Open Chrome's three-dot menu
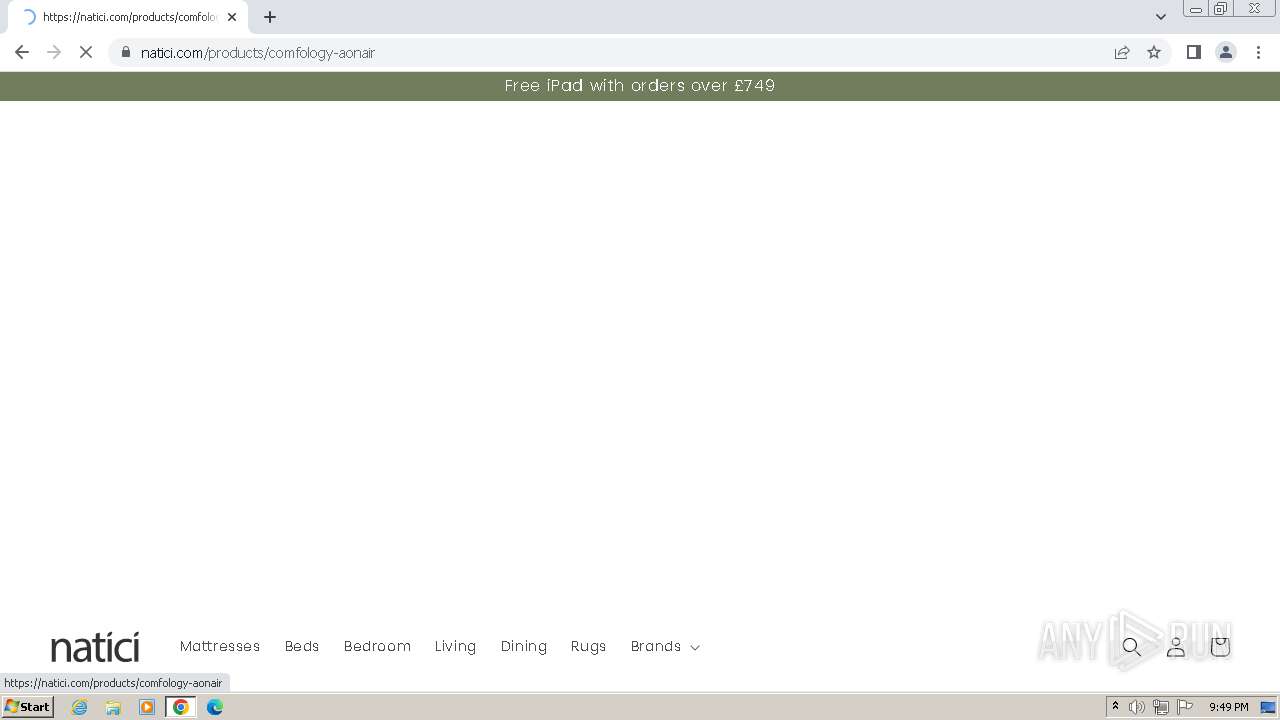This screenshot has height=720, width=1280. (1259, 52)
